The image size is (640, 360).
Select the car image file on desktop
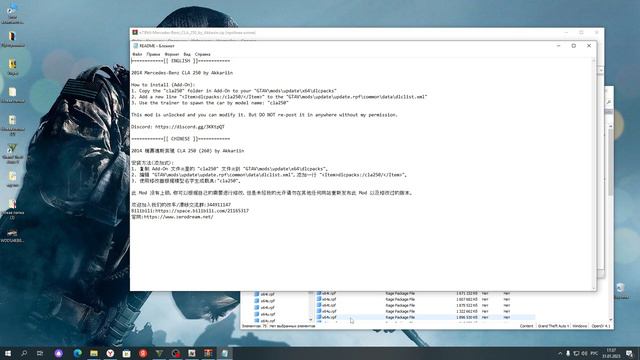[12, 236]
